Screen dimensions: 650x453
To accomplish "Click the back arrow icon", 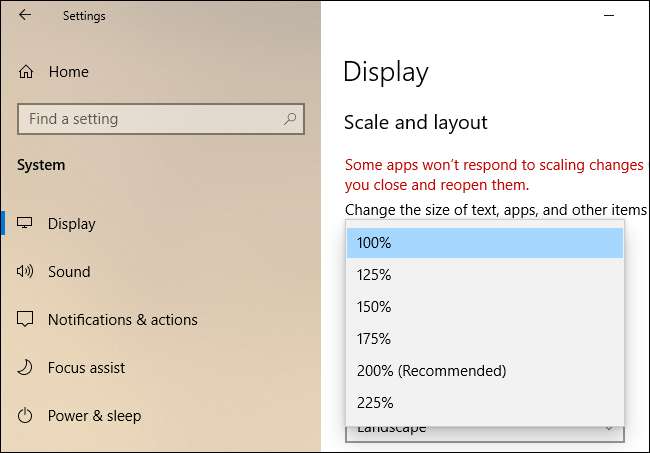I will pos(24,15).
